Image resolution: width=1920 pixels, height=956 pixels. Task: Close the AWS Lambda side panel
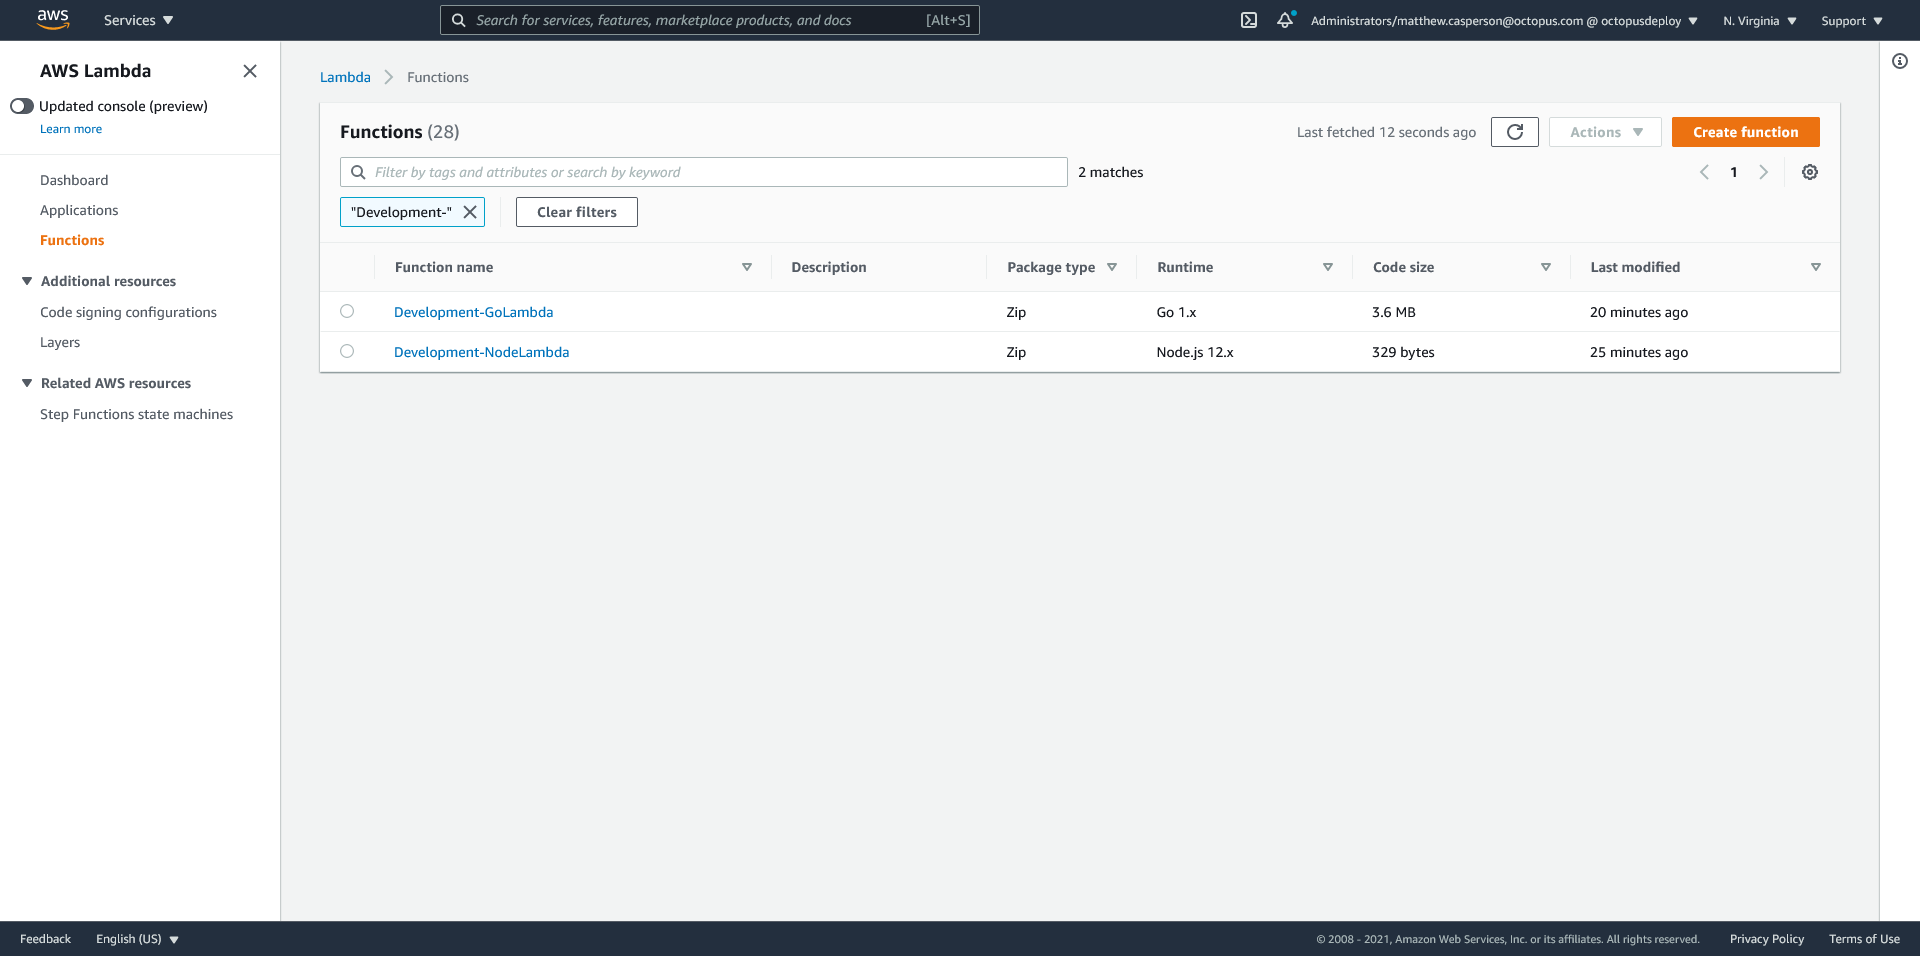250,71
